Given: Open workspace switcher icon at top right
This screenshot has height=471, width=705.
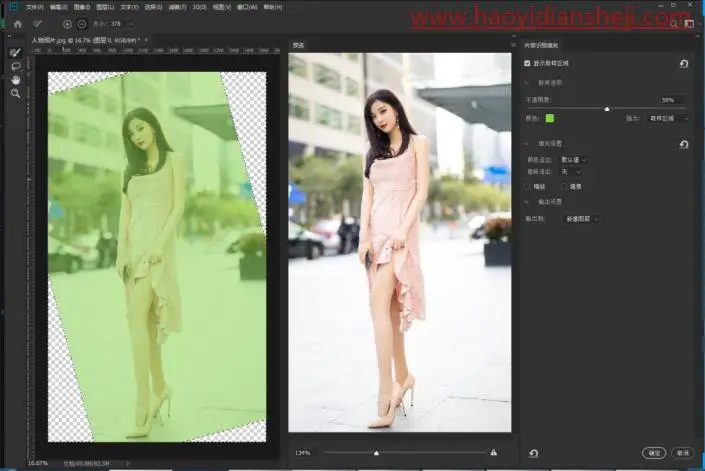Looking at the screenshot, I should pos(689,24).
